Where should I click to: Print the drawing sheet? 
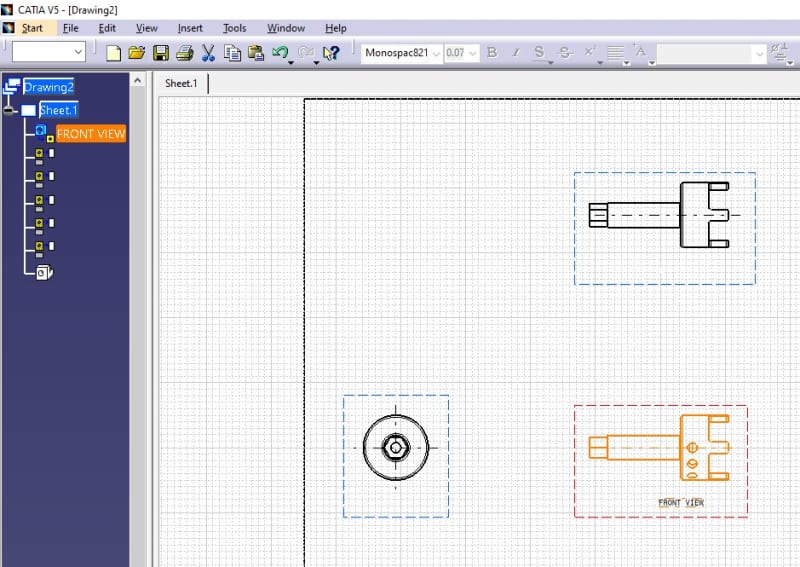click(x=184, y=53)
